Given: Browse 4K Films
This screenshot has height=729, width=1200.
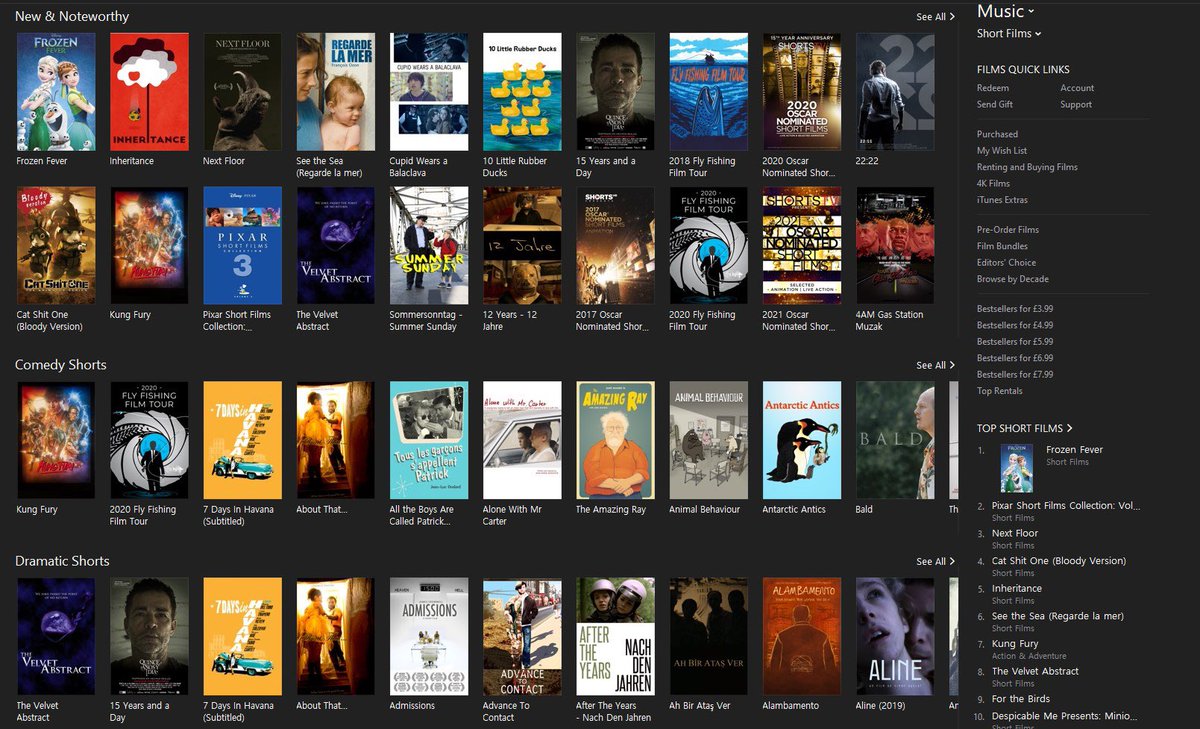Looking at the screenshot, I should click(x=993, y=184).
